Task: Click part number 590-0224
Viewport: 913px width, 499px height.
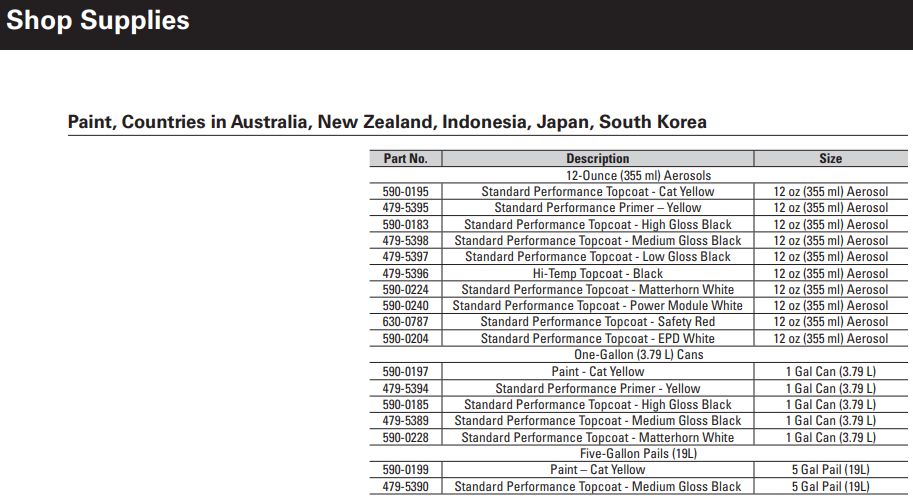Action: tap(405, 289)
